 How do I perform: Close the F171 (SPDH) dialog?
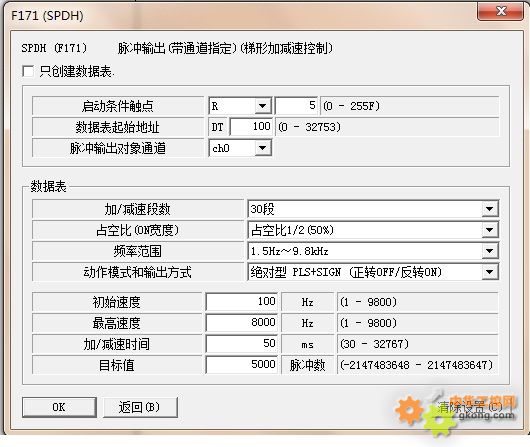(x=501, y=11)
